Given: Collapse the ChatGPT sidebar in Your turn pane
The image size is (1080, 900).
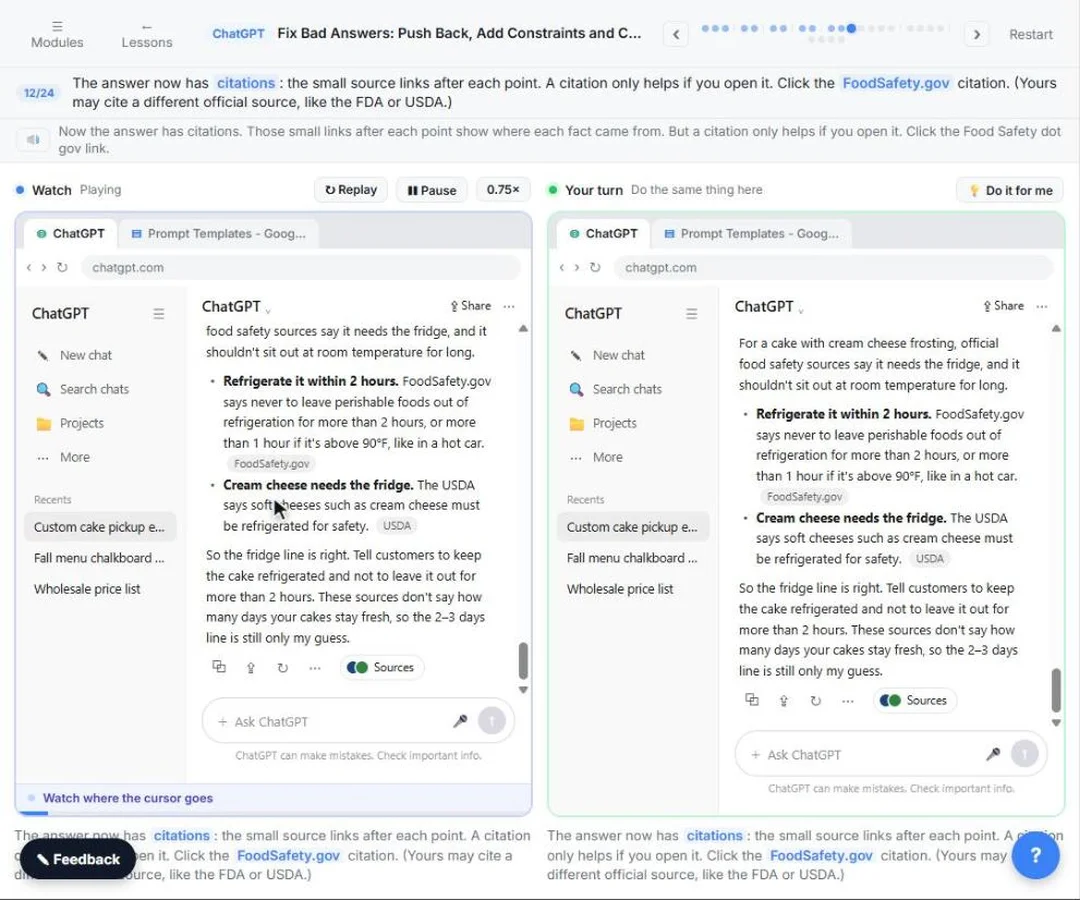Looking at the screenshot, I should [692, 314].
